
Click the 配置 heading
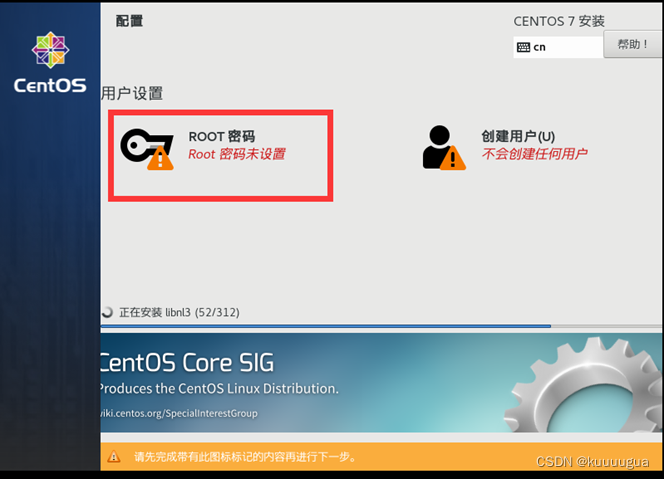point(129,21)
